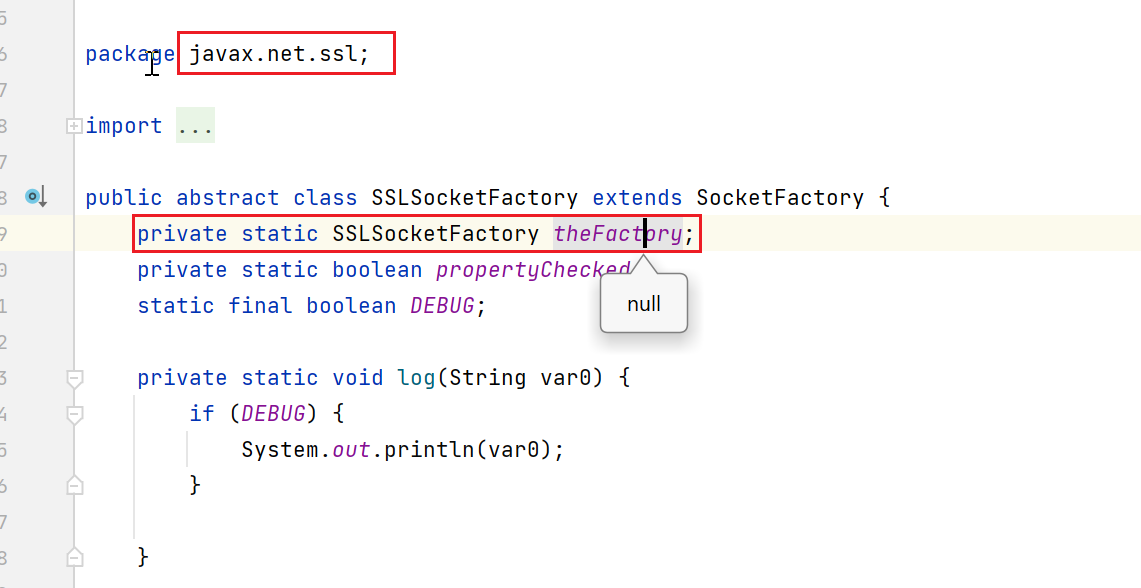Click DEBUG inside the if condition

(273, 414)
